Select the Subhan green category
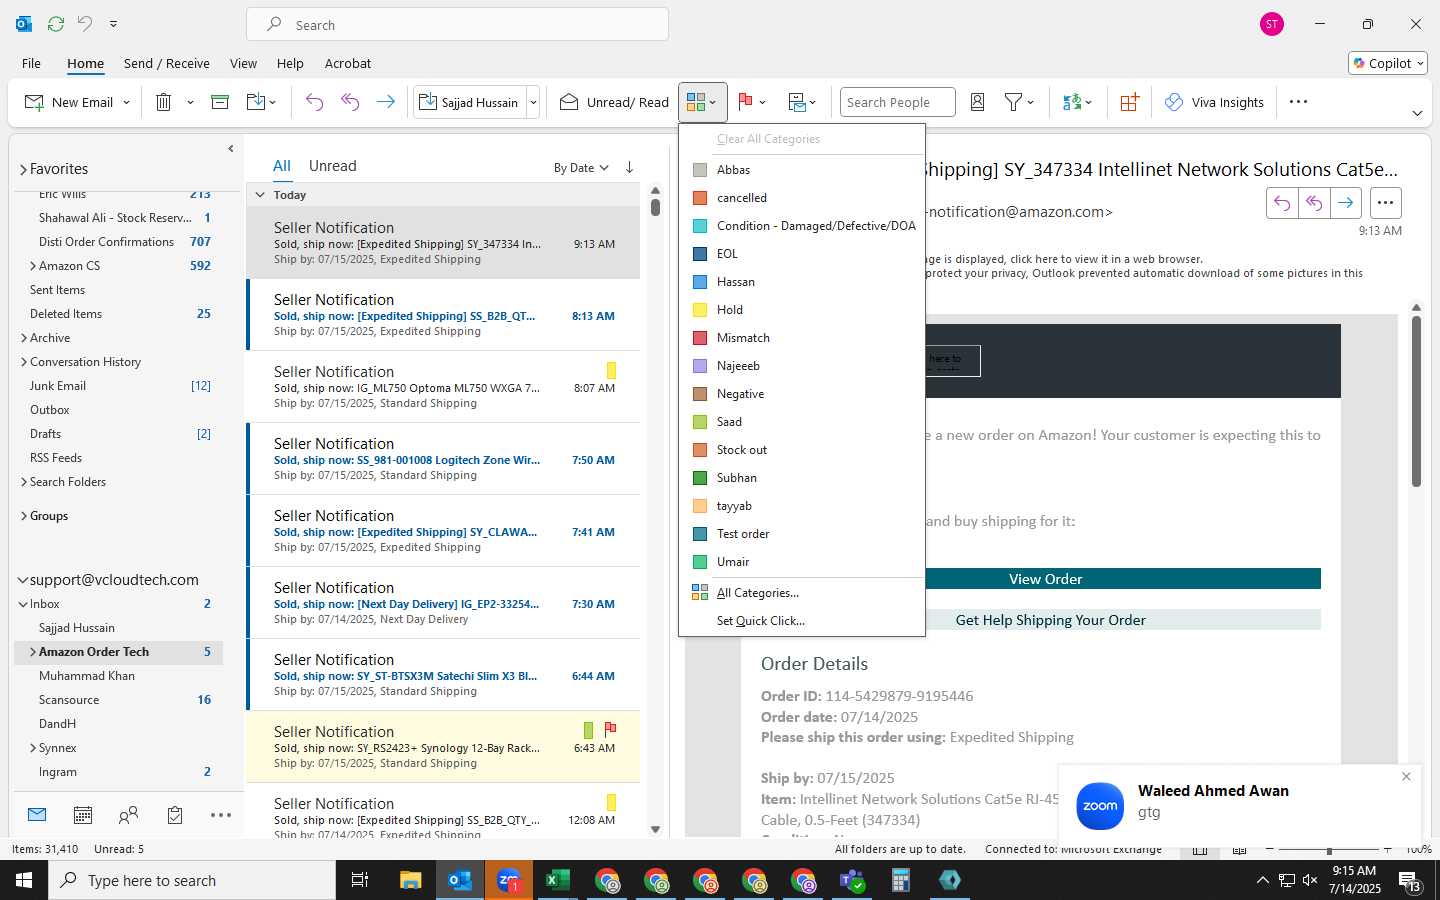1440x900 pixels. point(802,478)
